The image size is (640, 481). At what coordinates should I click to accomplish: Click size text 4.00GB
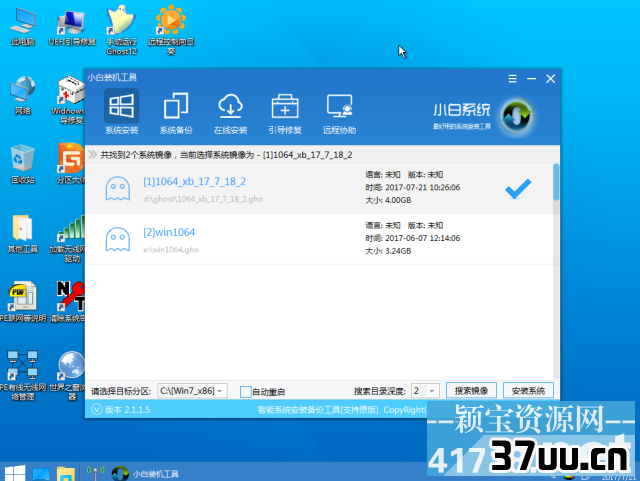(x=398, y=200)
